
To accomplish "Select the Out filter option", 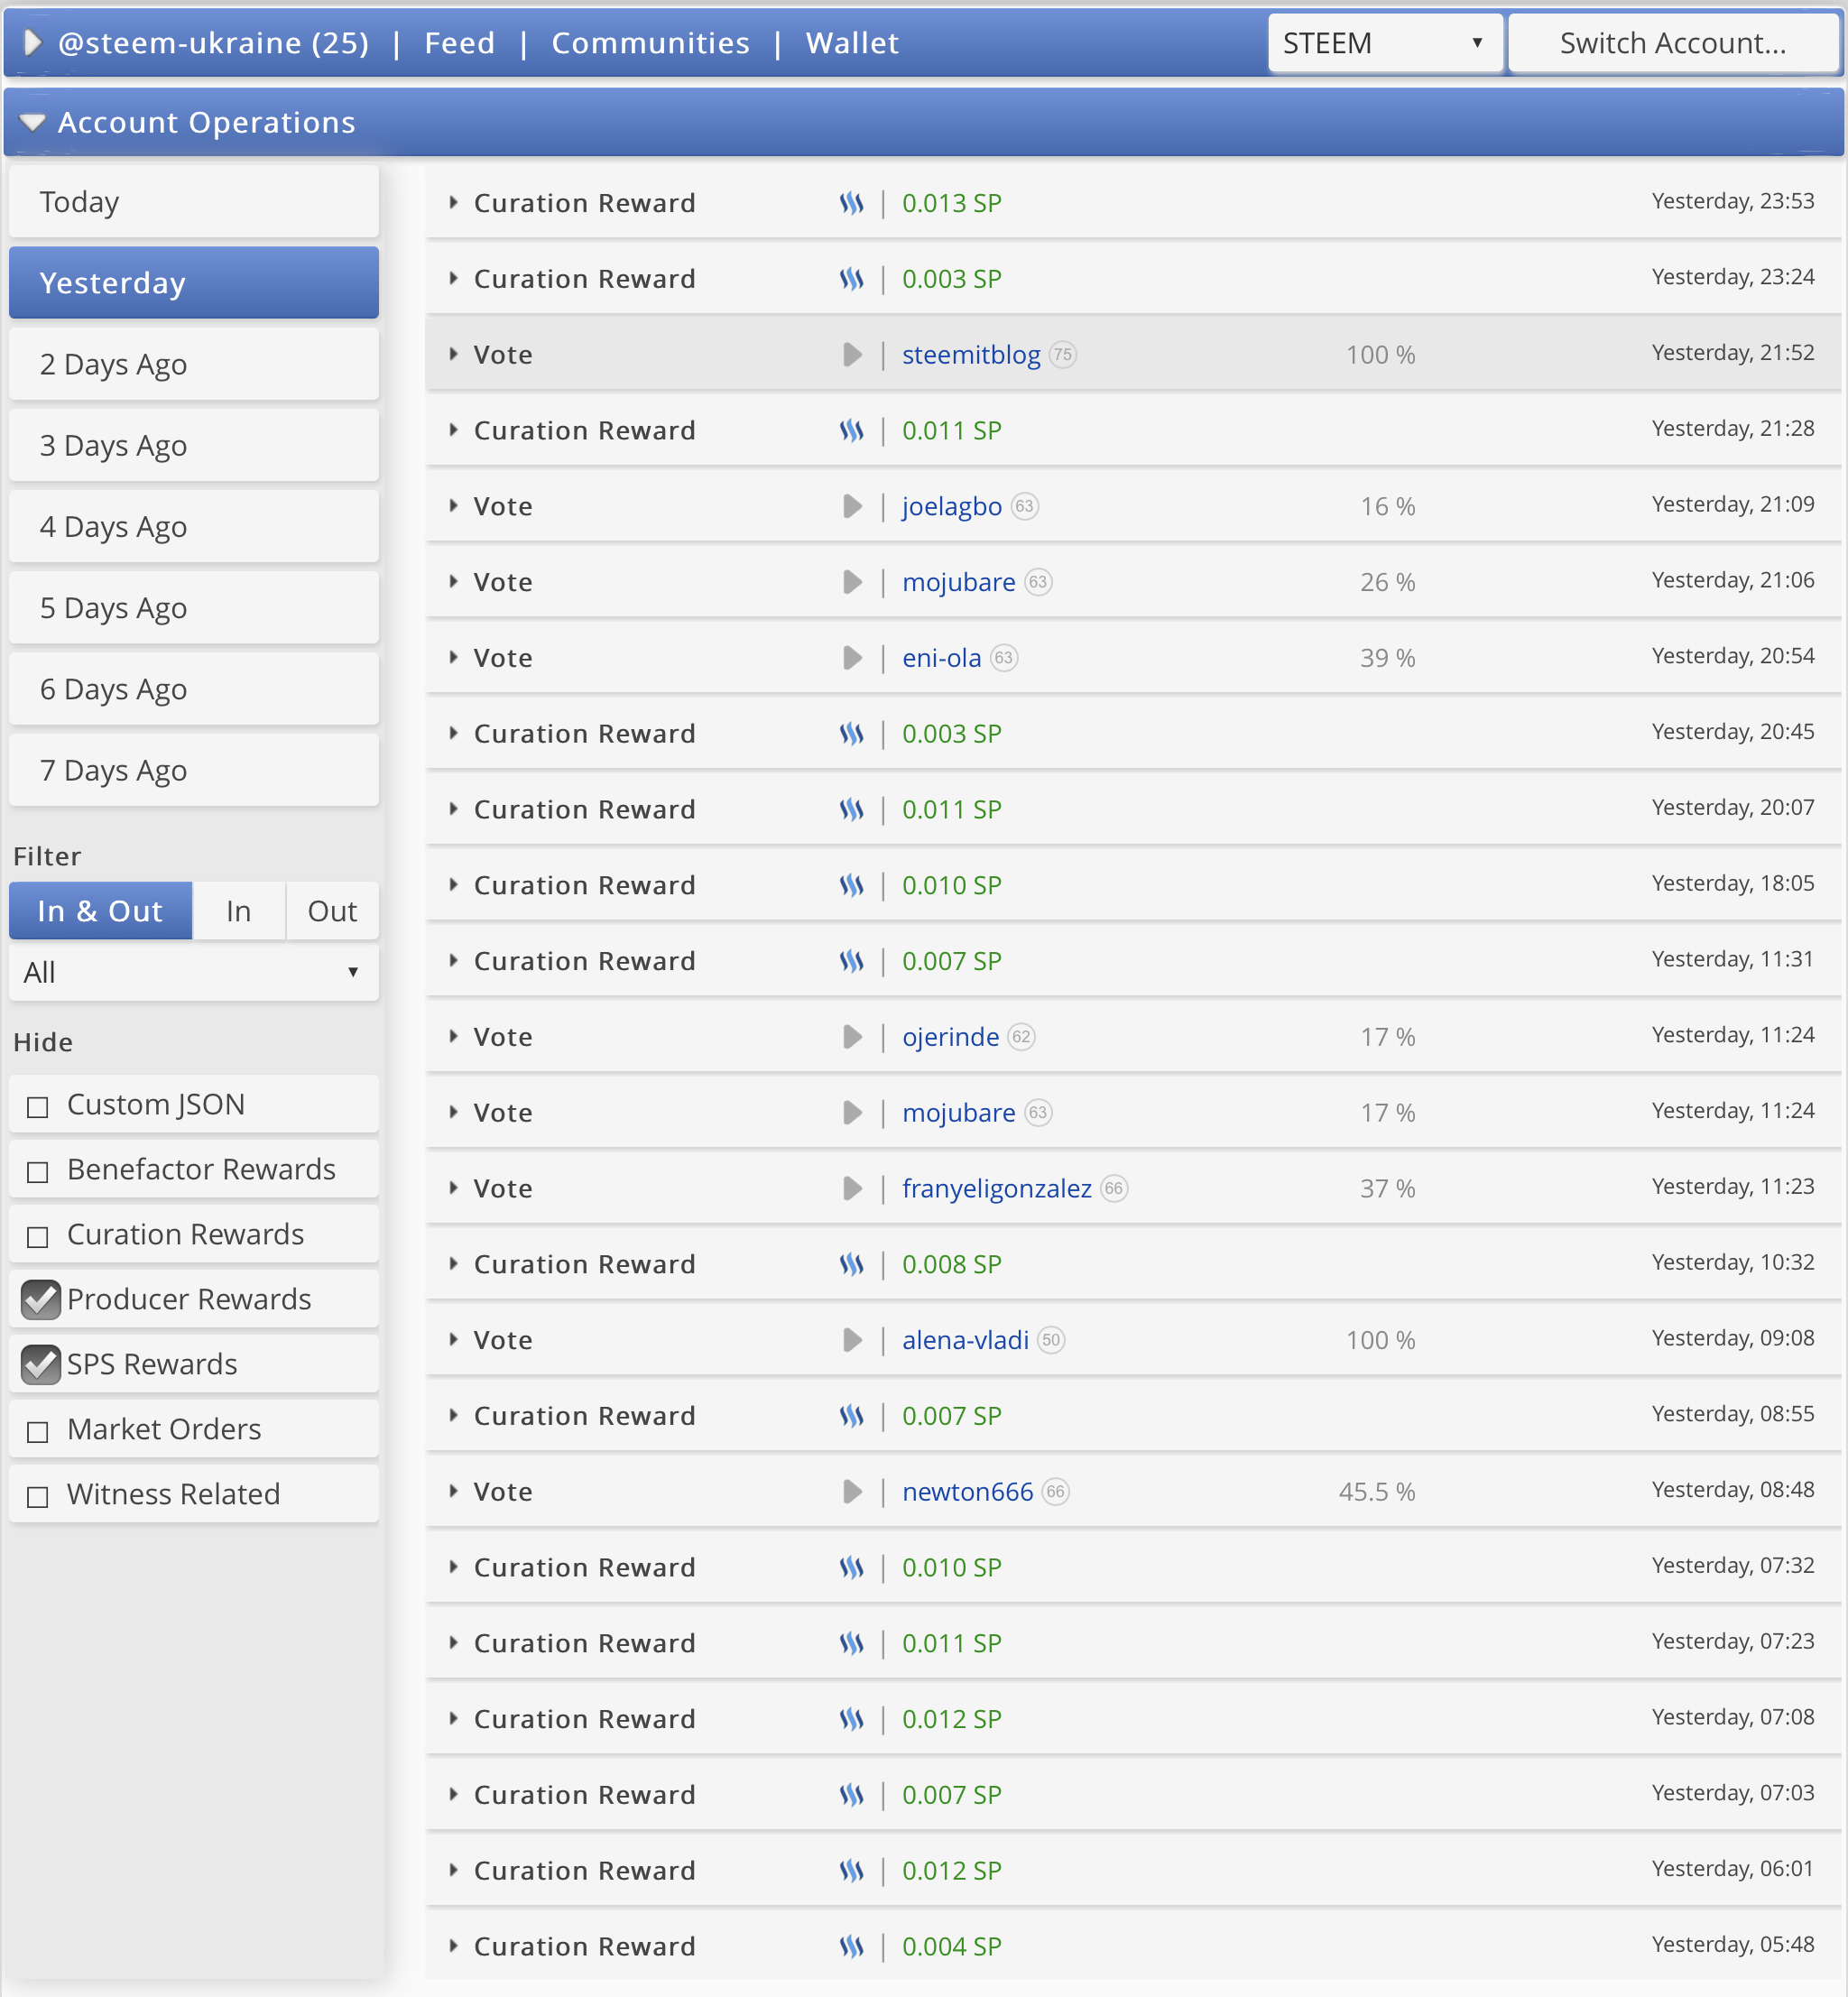I will pos(332,911).
